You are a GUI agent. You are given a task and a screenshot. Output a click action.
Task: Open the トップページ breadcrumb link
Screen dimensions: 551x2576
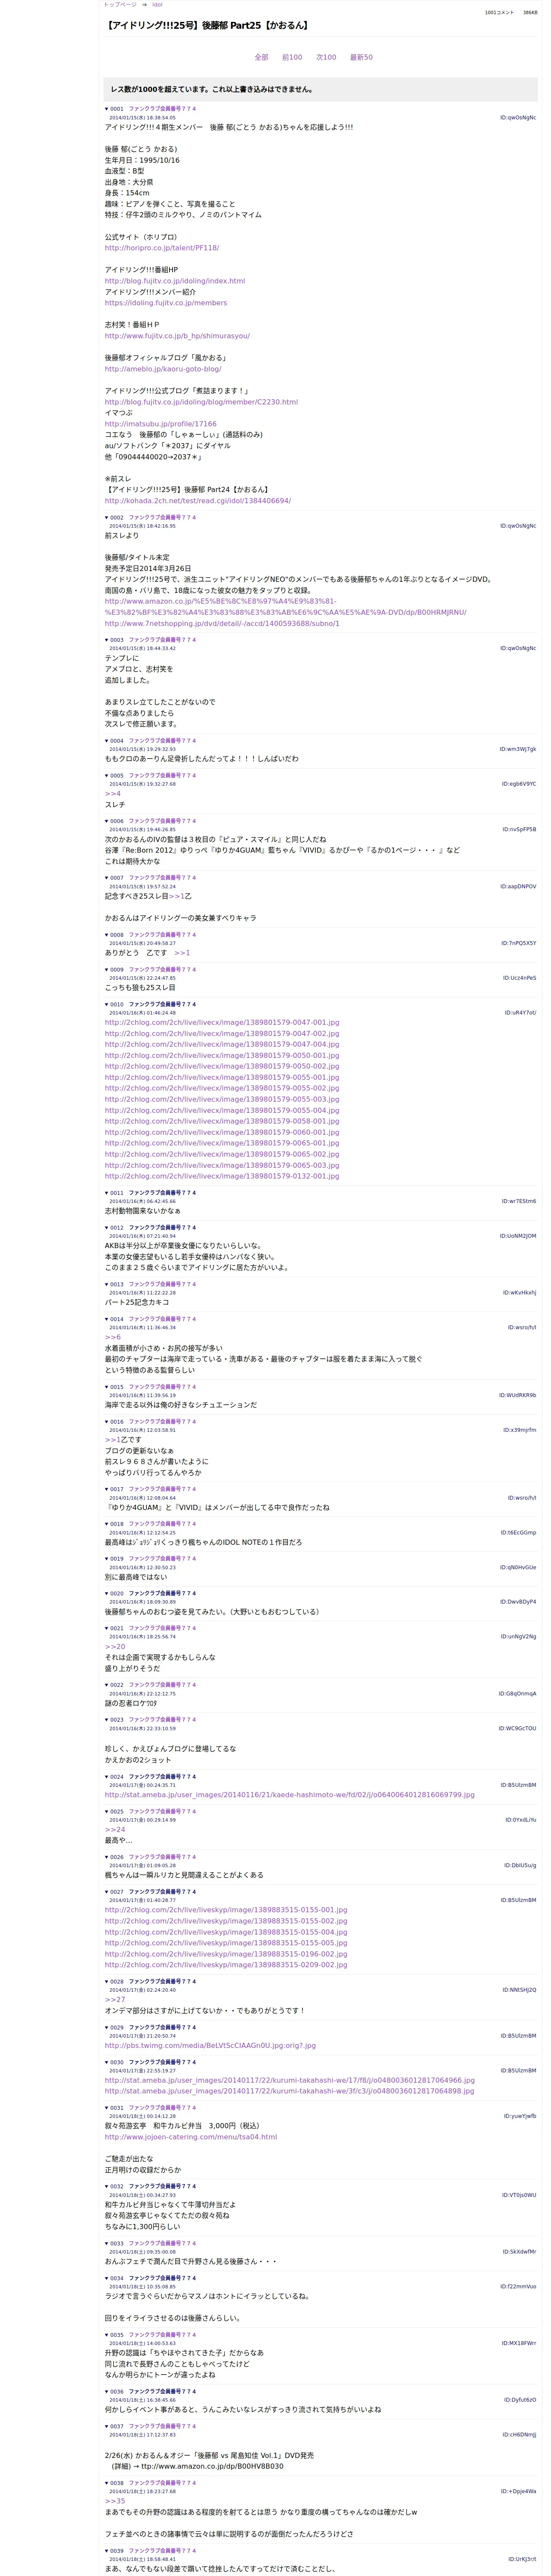[120, 5]
